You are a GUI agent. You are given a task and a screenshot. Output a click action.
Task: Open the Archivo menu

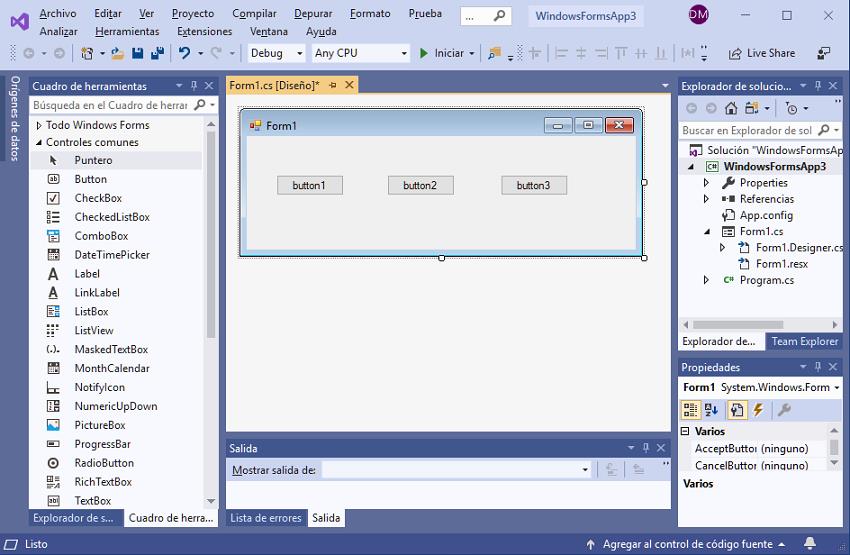point(58,14)
